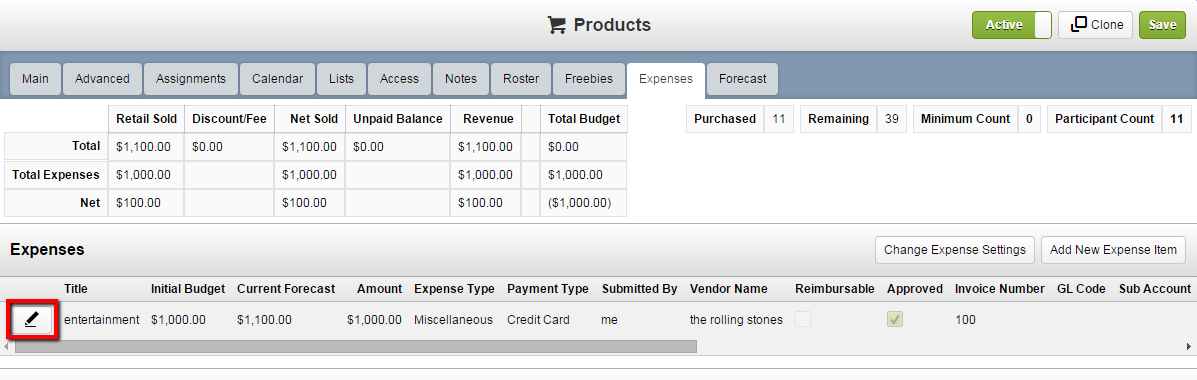The image size is (1197, 380).
Task: Add New Expense Item
Action: [1113, 250]
